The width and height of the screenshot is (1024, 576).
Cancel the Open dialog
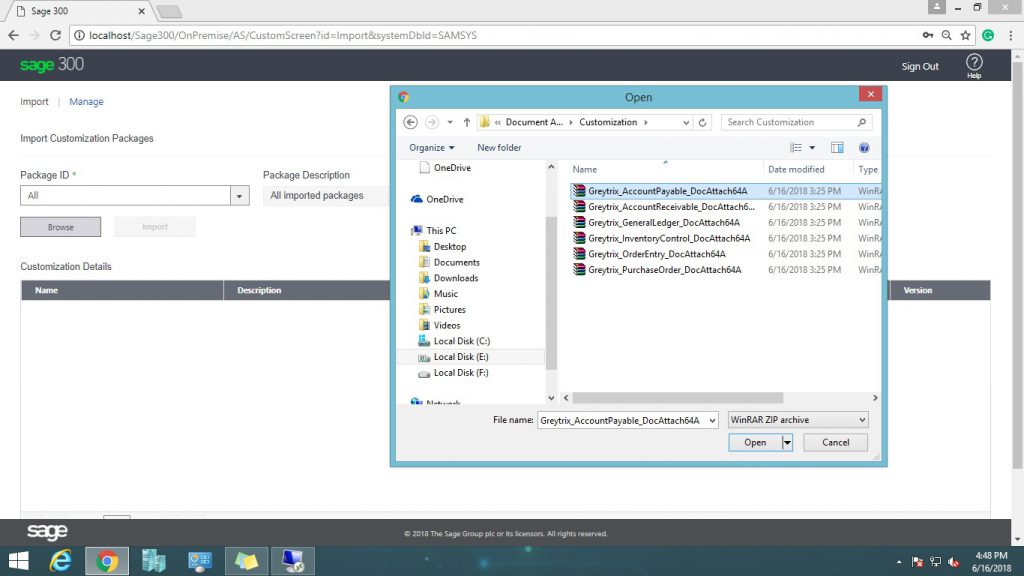tap(835, 443)
